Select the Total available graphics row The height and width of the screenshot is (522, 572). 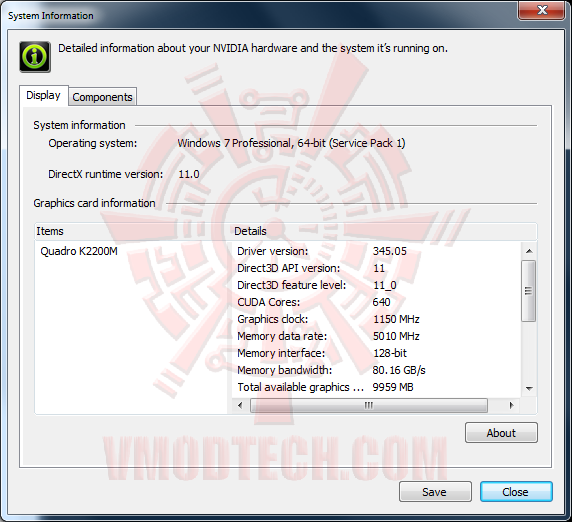click(376, 387)
